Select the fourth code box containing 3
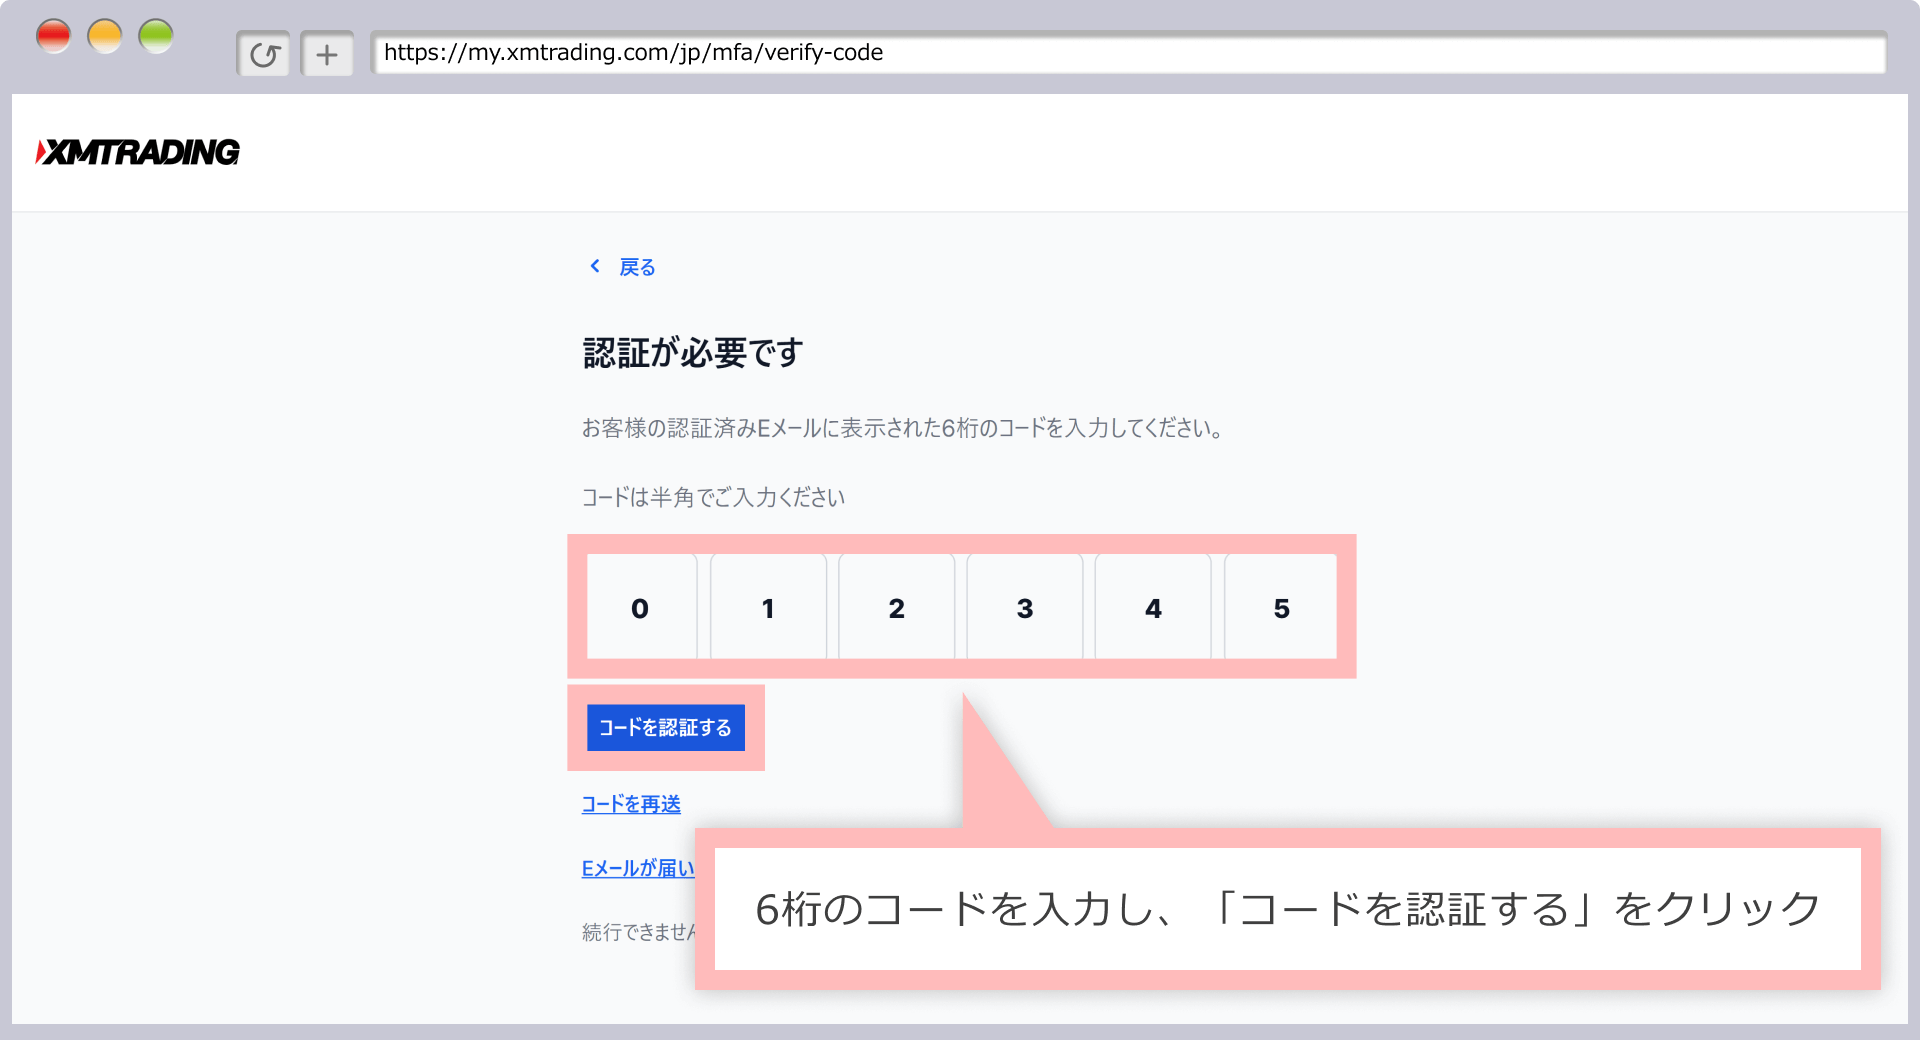The image size is (1920, 1040). coord(1024,607)
